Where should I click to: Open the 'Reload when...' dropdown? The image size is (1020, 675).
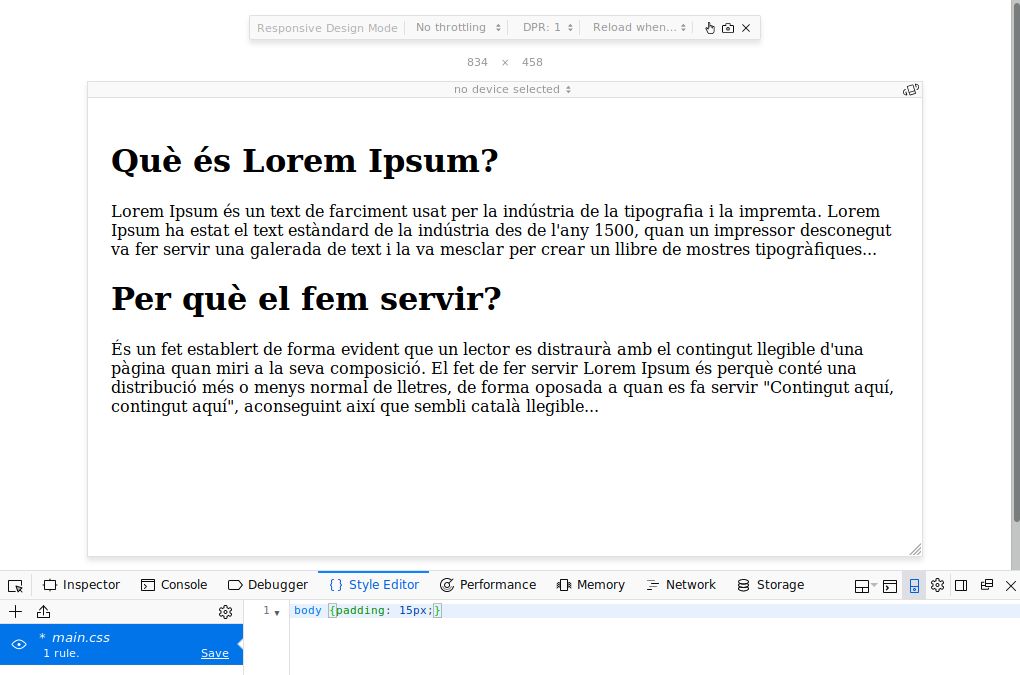(640, 28)
